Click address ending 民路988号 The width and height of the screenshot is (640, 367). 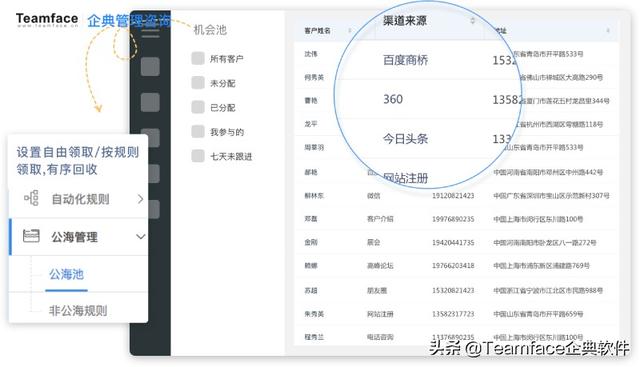[x=548, y=290]
